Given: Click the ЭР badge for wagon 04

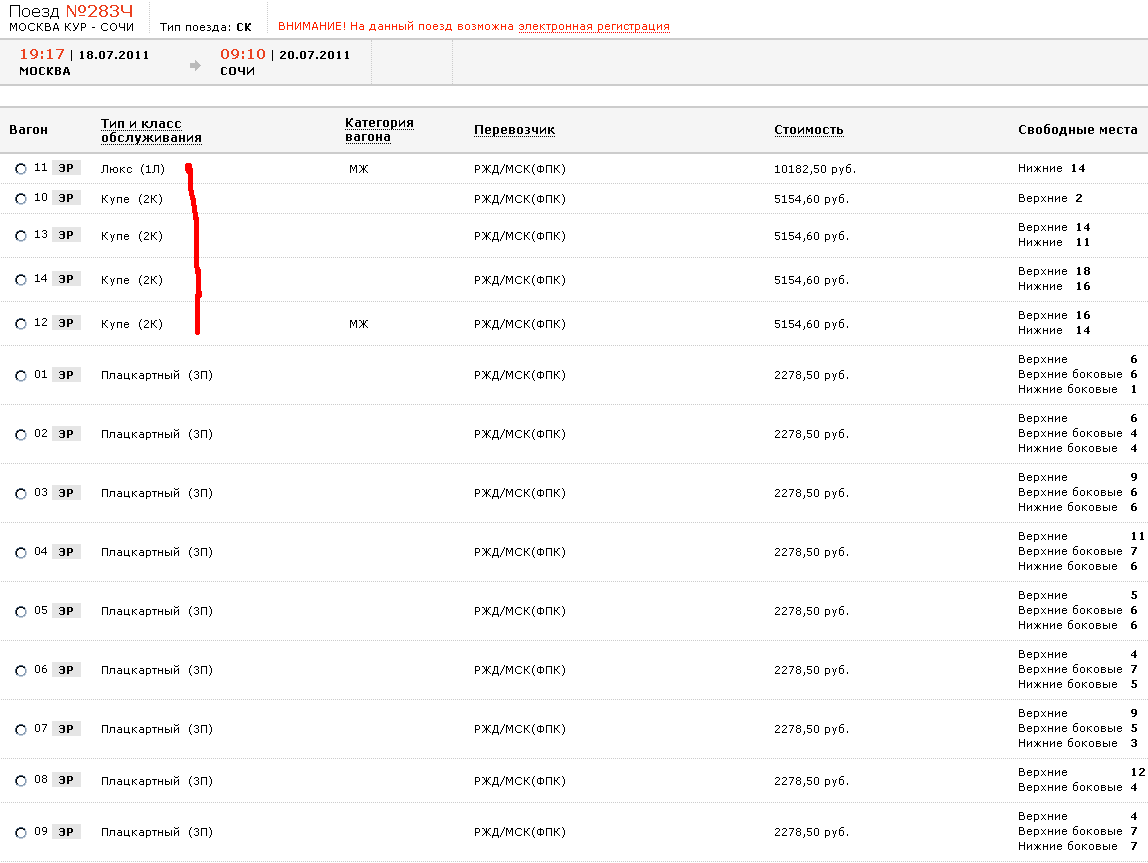Looking at the screenshot, I should click(66, 552).
